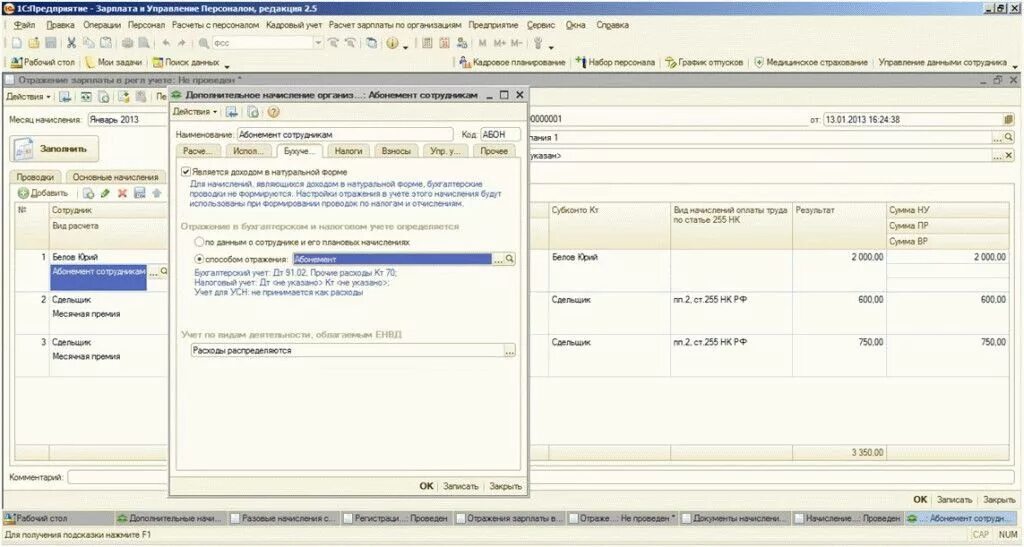1024x547 pixels.
Task: Click Записать in the Абонемент dialog
Action: pyautogui.click(x=460, y=486)
